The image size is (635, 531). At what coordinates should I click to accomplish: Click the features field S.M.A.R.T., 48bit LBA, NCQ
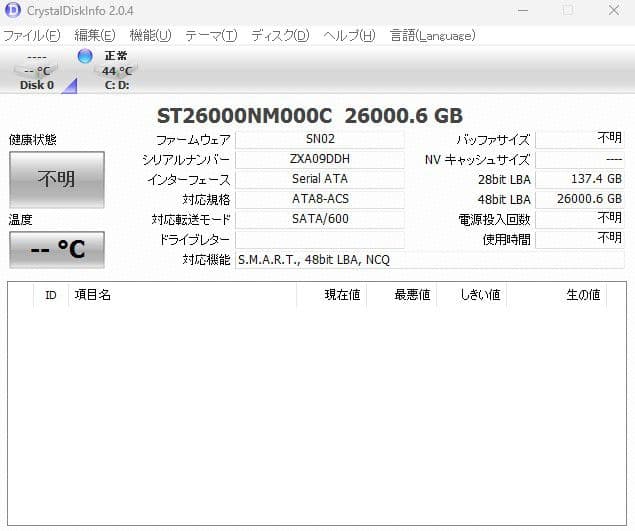tap(430, 260)
